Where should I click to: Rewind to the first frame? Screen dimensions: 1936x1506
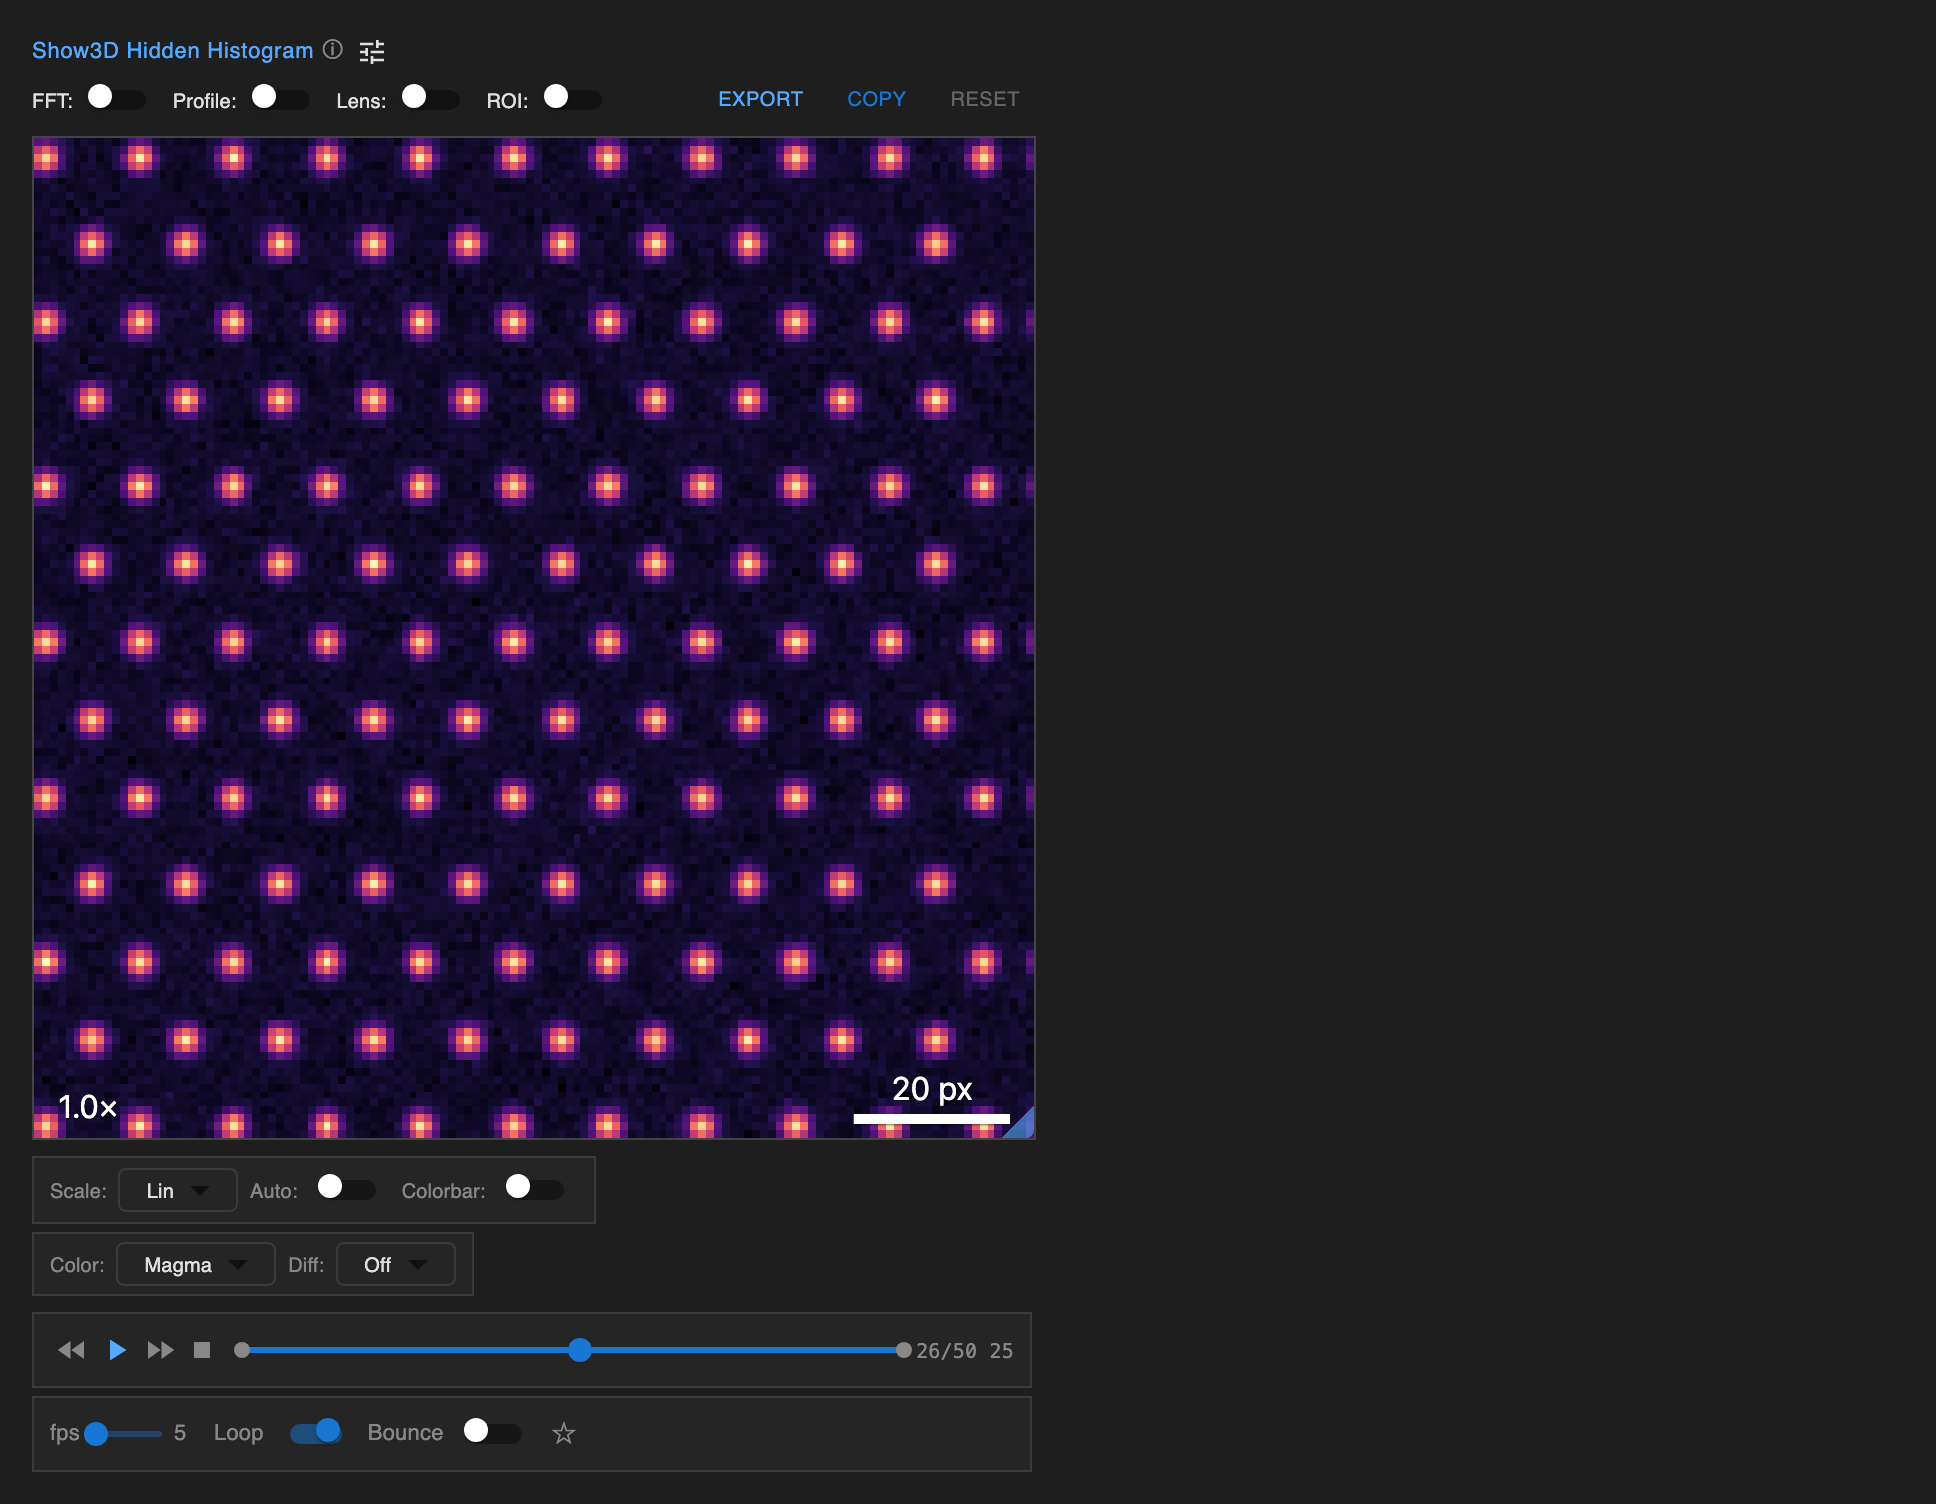pos(71,1350)
